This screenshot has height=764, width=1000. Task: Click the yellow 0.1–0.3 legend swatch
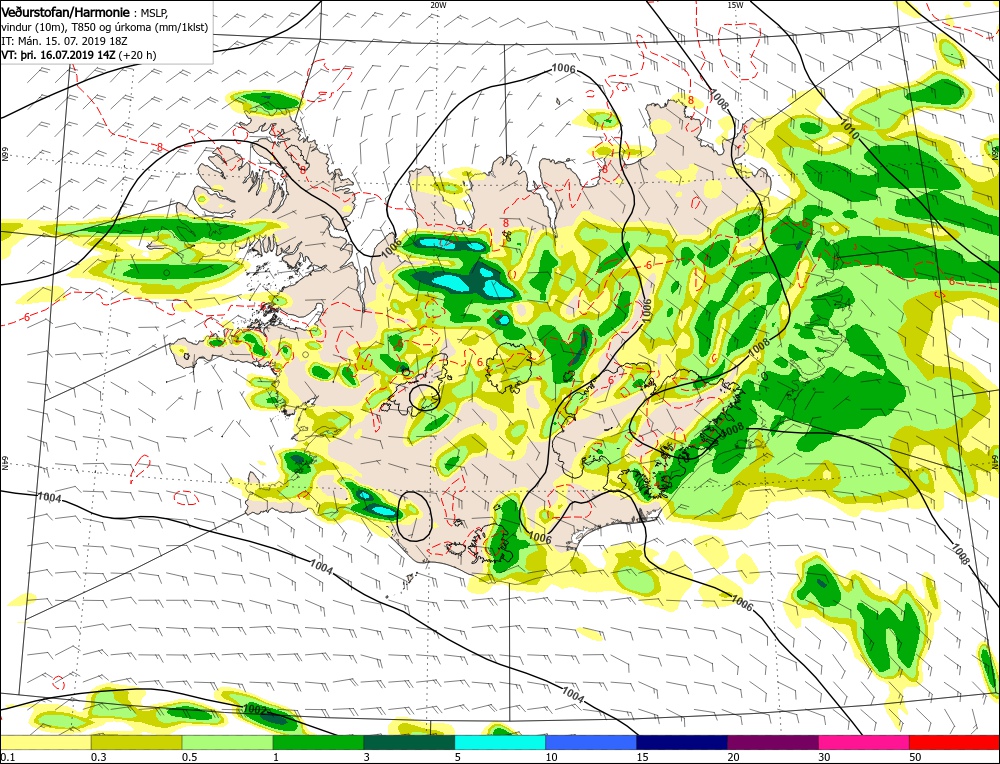[46, 742]
